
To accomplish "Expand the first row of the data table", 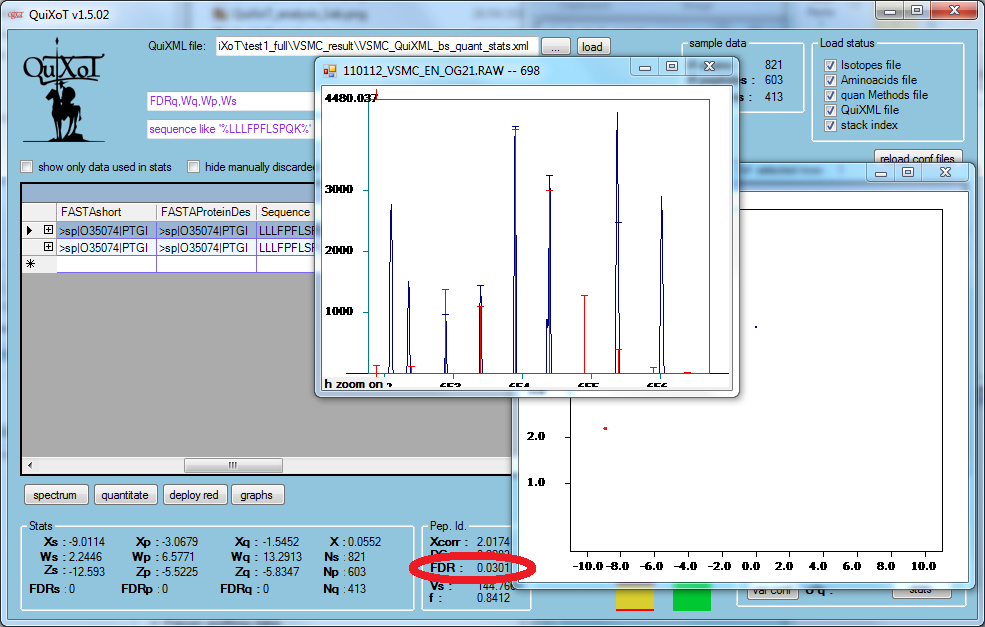I will point(48,231).
